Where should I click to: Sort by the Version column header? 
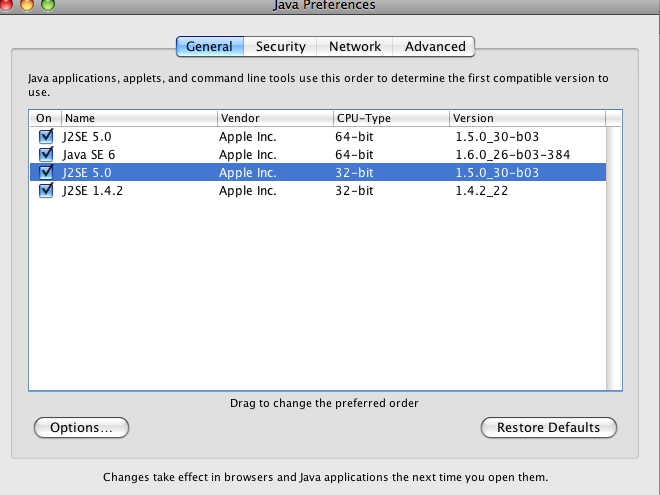click(527, 118)
